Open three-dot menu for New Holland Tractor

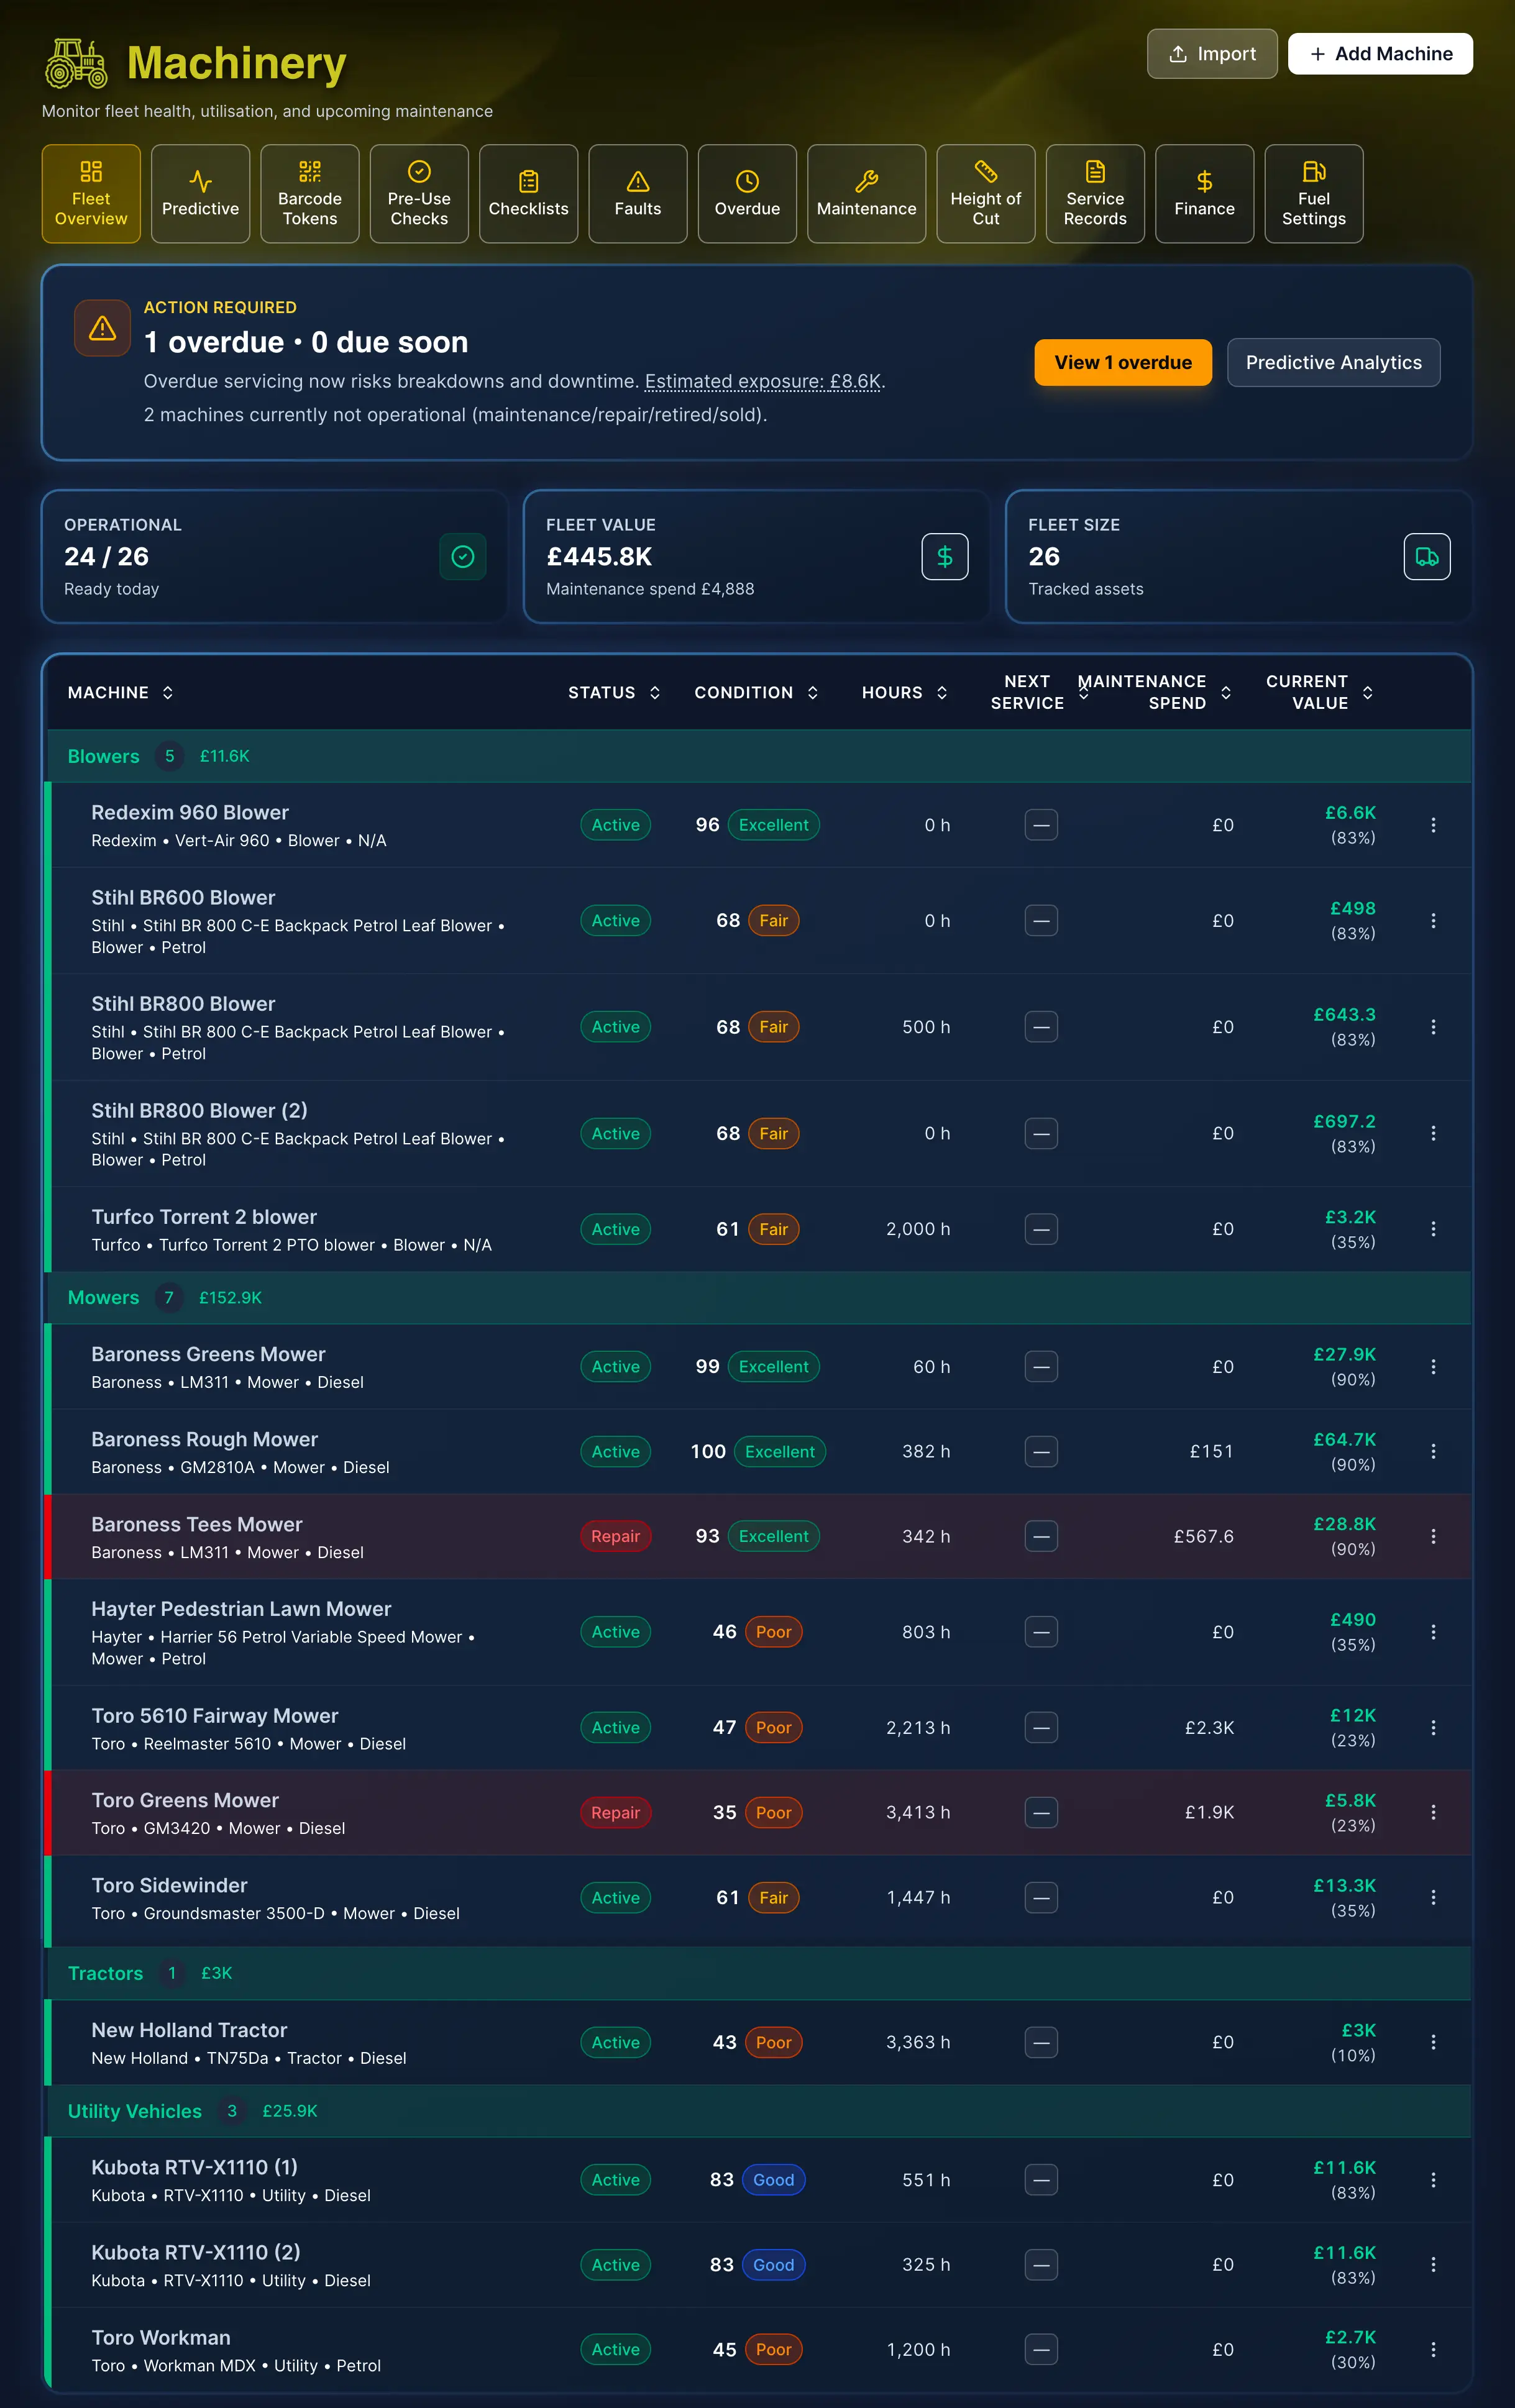coord(1433,2042)
